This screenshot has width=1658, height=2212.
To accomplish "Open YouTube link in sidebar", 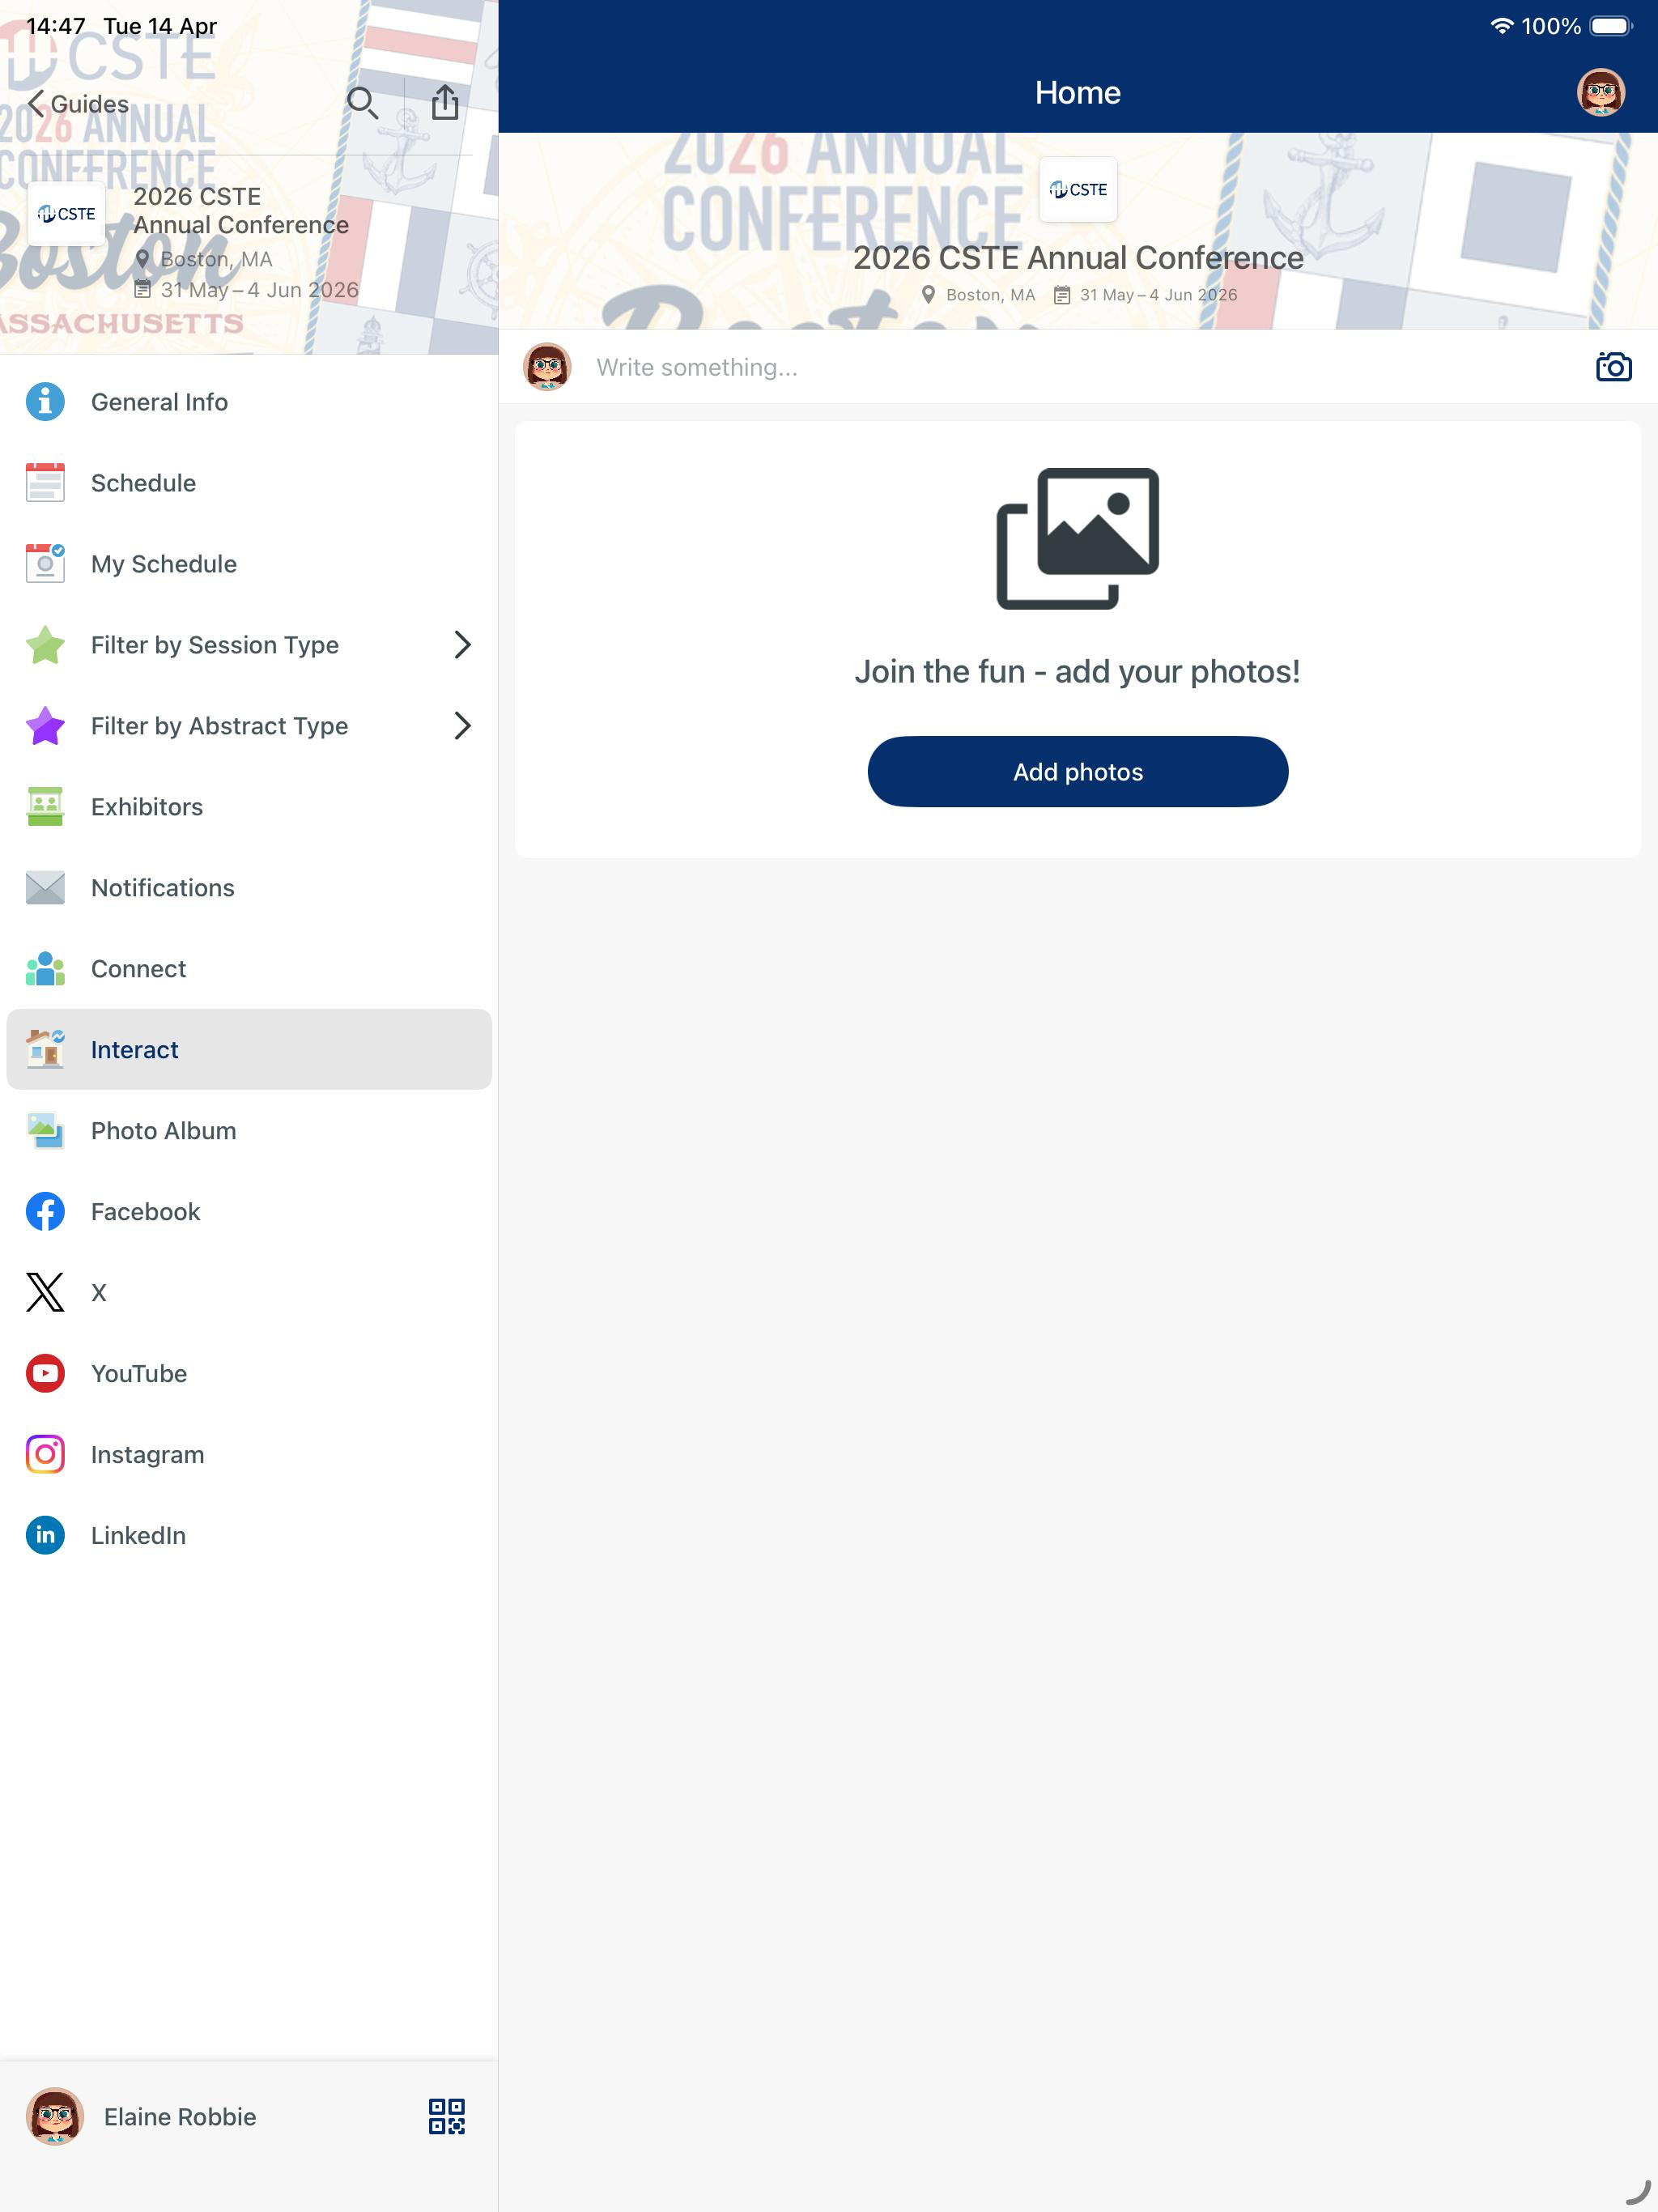I will click(249, 1374).
